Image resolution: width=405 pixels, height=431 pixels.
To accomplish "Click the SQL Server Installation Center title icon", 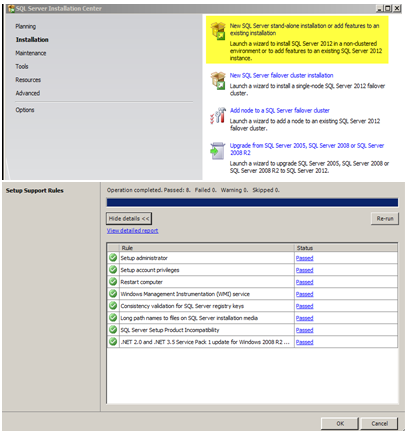I will click(x=12, y=9).
